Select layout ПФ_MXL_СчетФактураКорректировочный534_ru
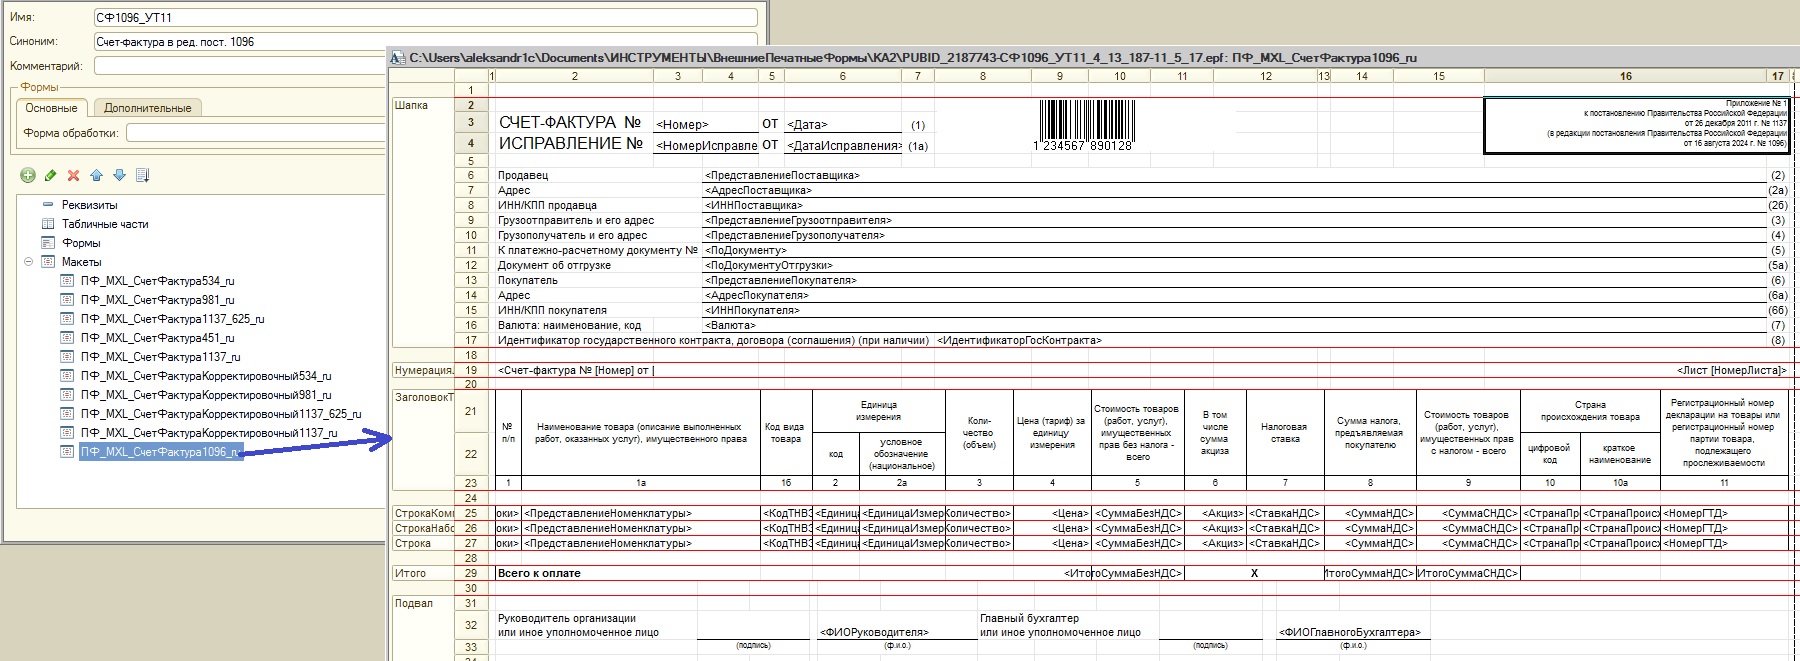Image resolution: width=1800 pixels, height=661 pixels. coord(206,376)
